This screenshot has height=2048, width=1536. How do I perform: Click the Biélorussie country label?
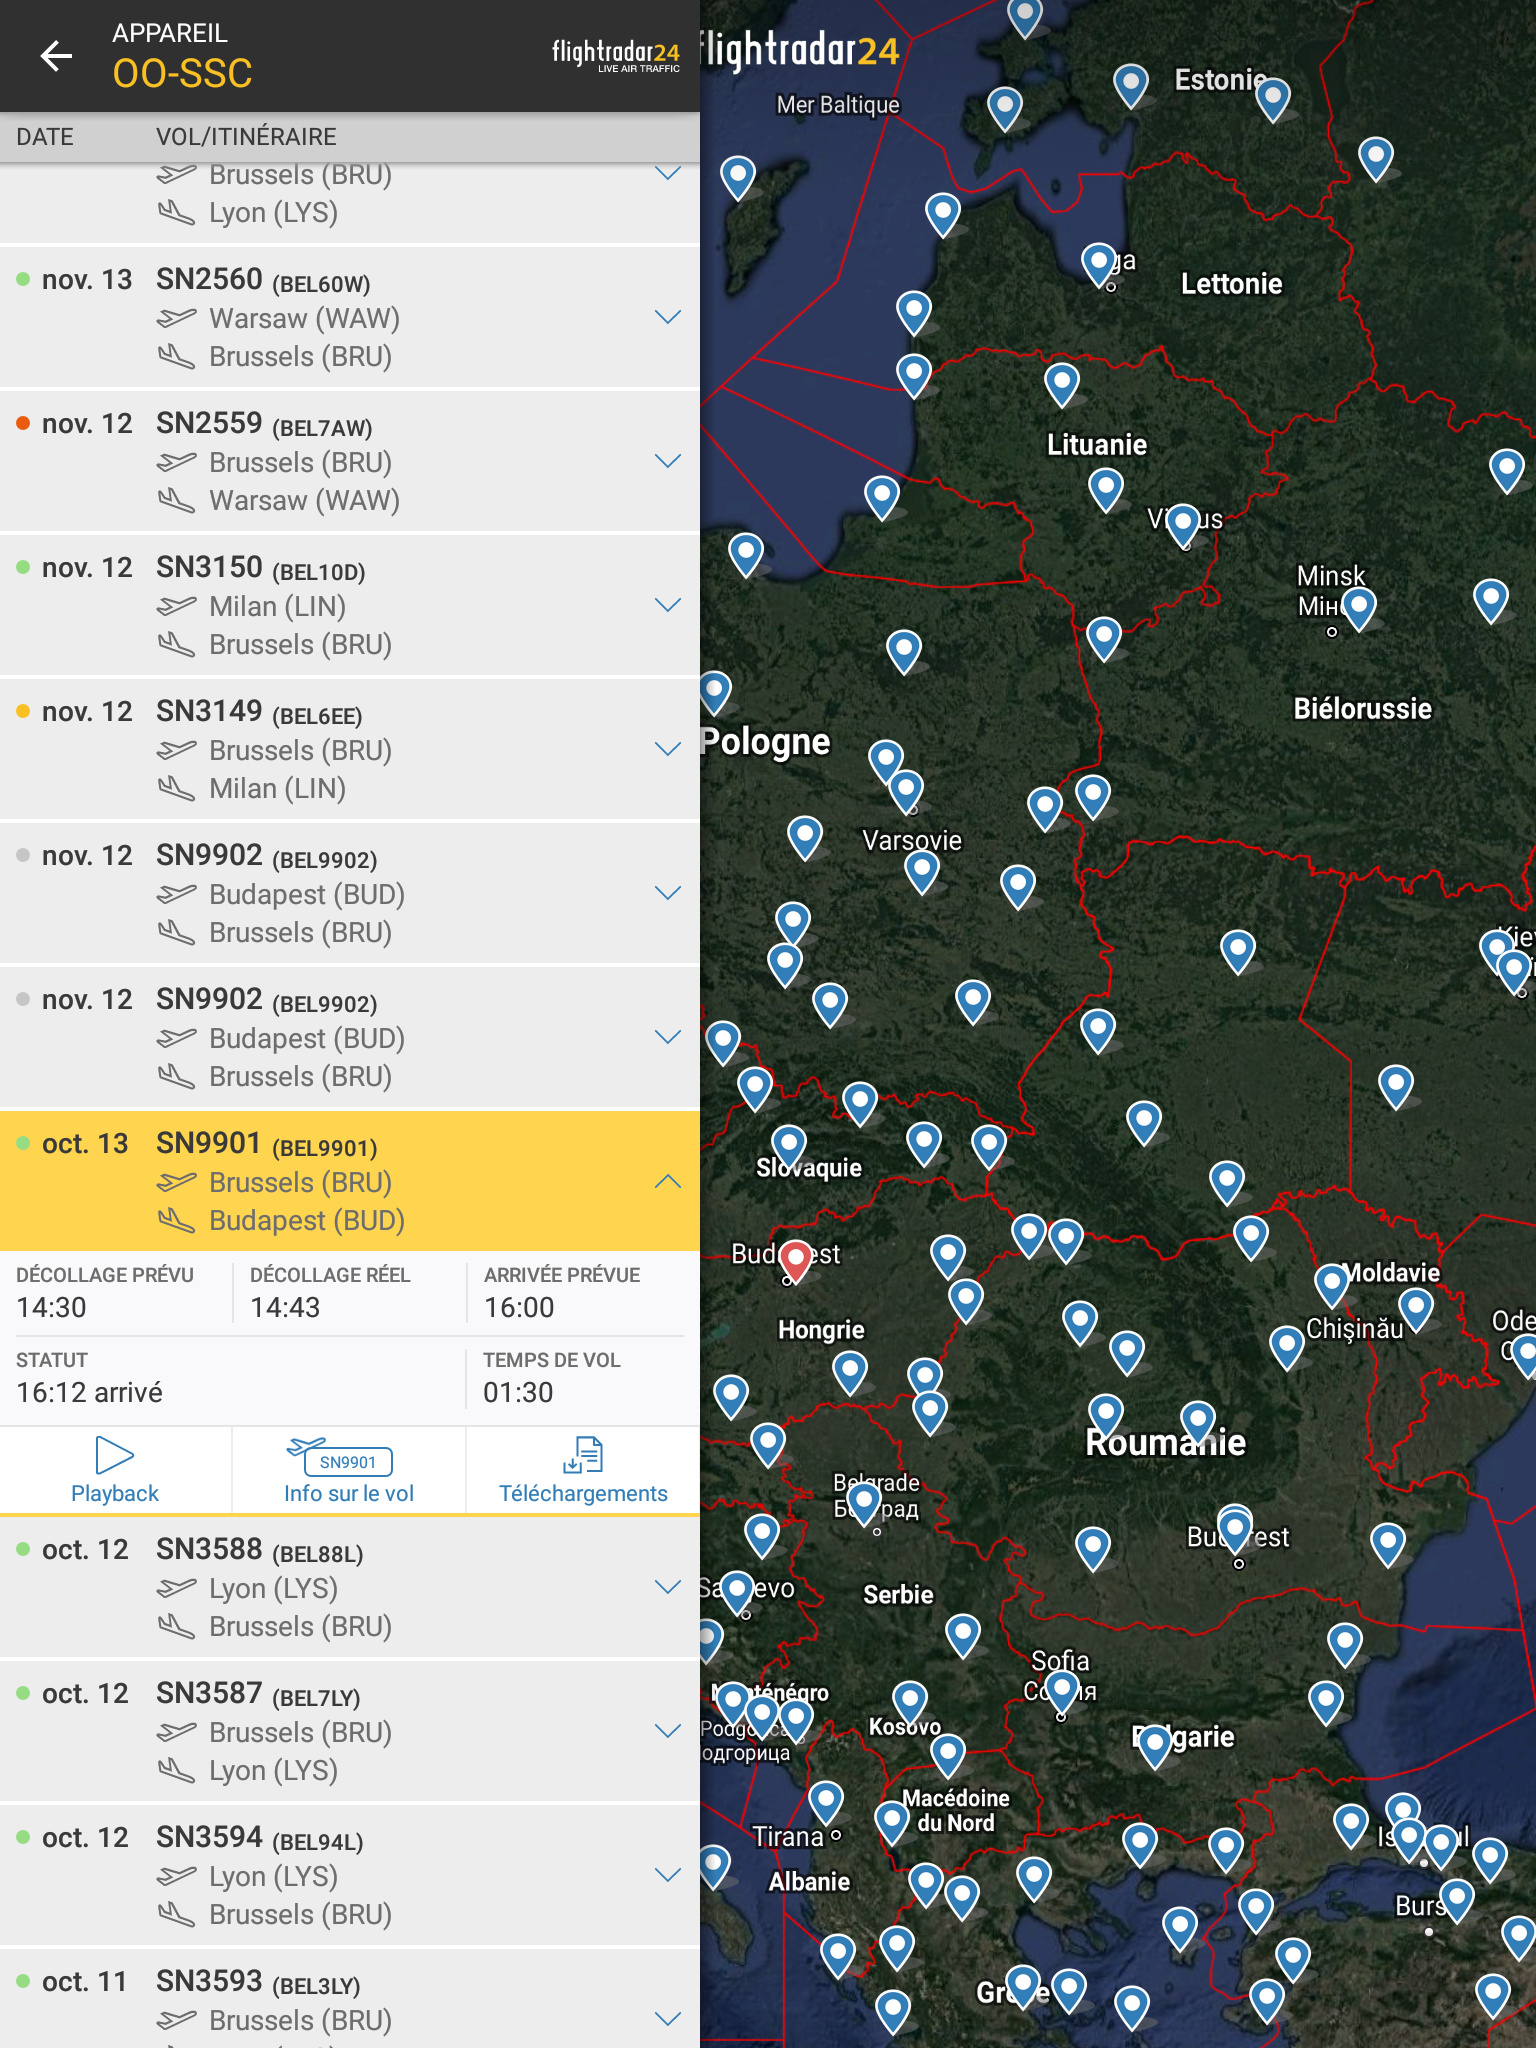[x=1362, y=709]
